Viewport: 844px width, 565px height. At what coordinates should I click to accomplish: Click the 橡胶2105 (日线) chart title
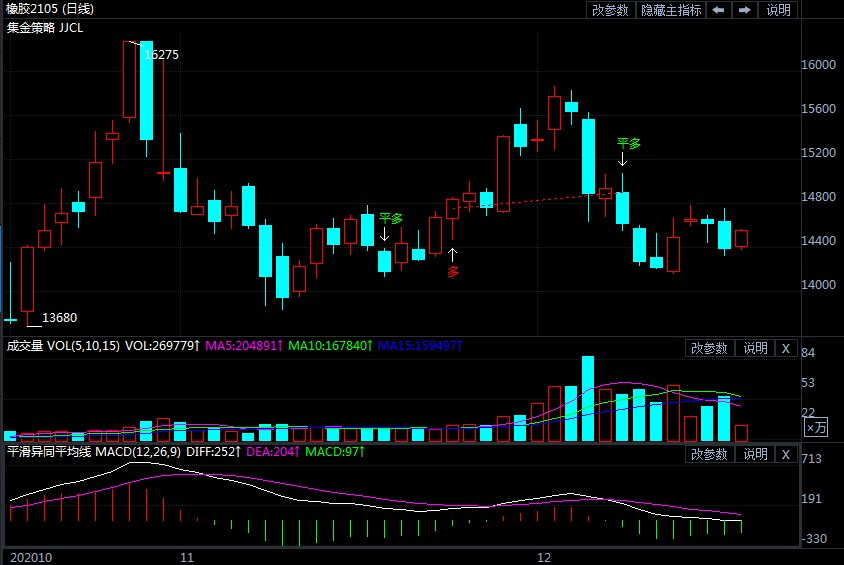[50, 9]
